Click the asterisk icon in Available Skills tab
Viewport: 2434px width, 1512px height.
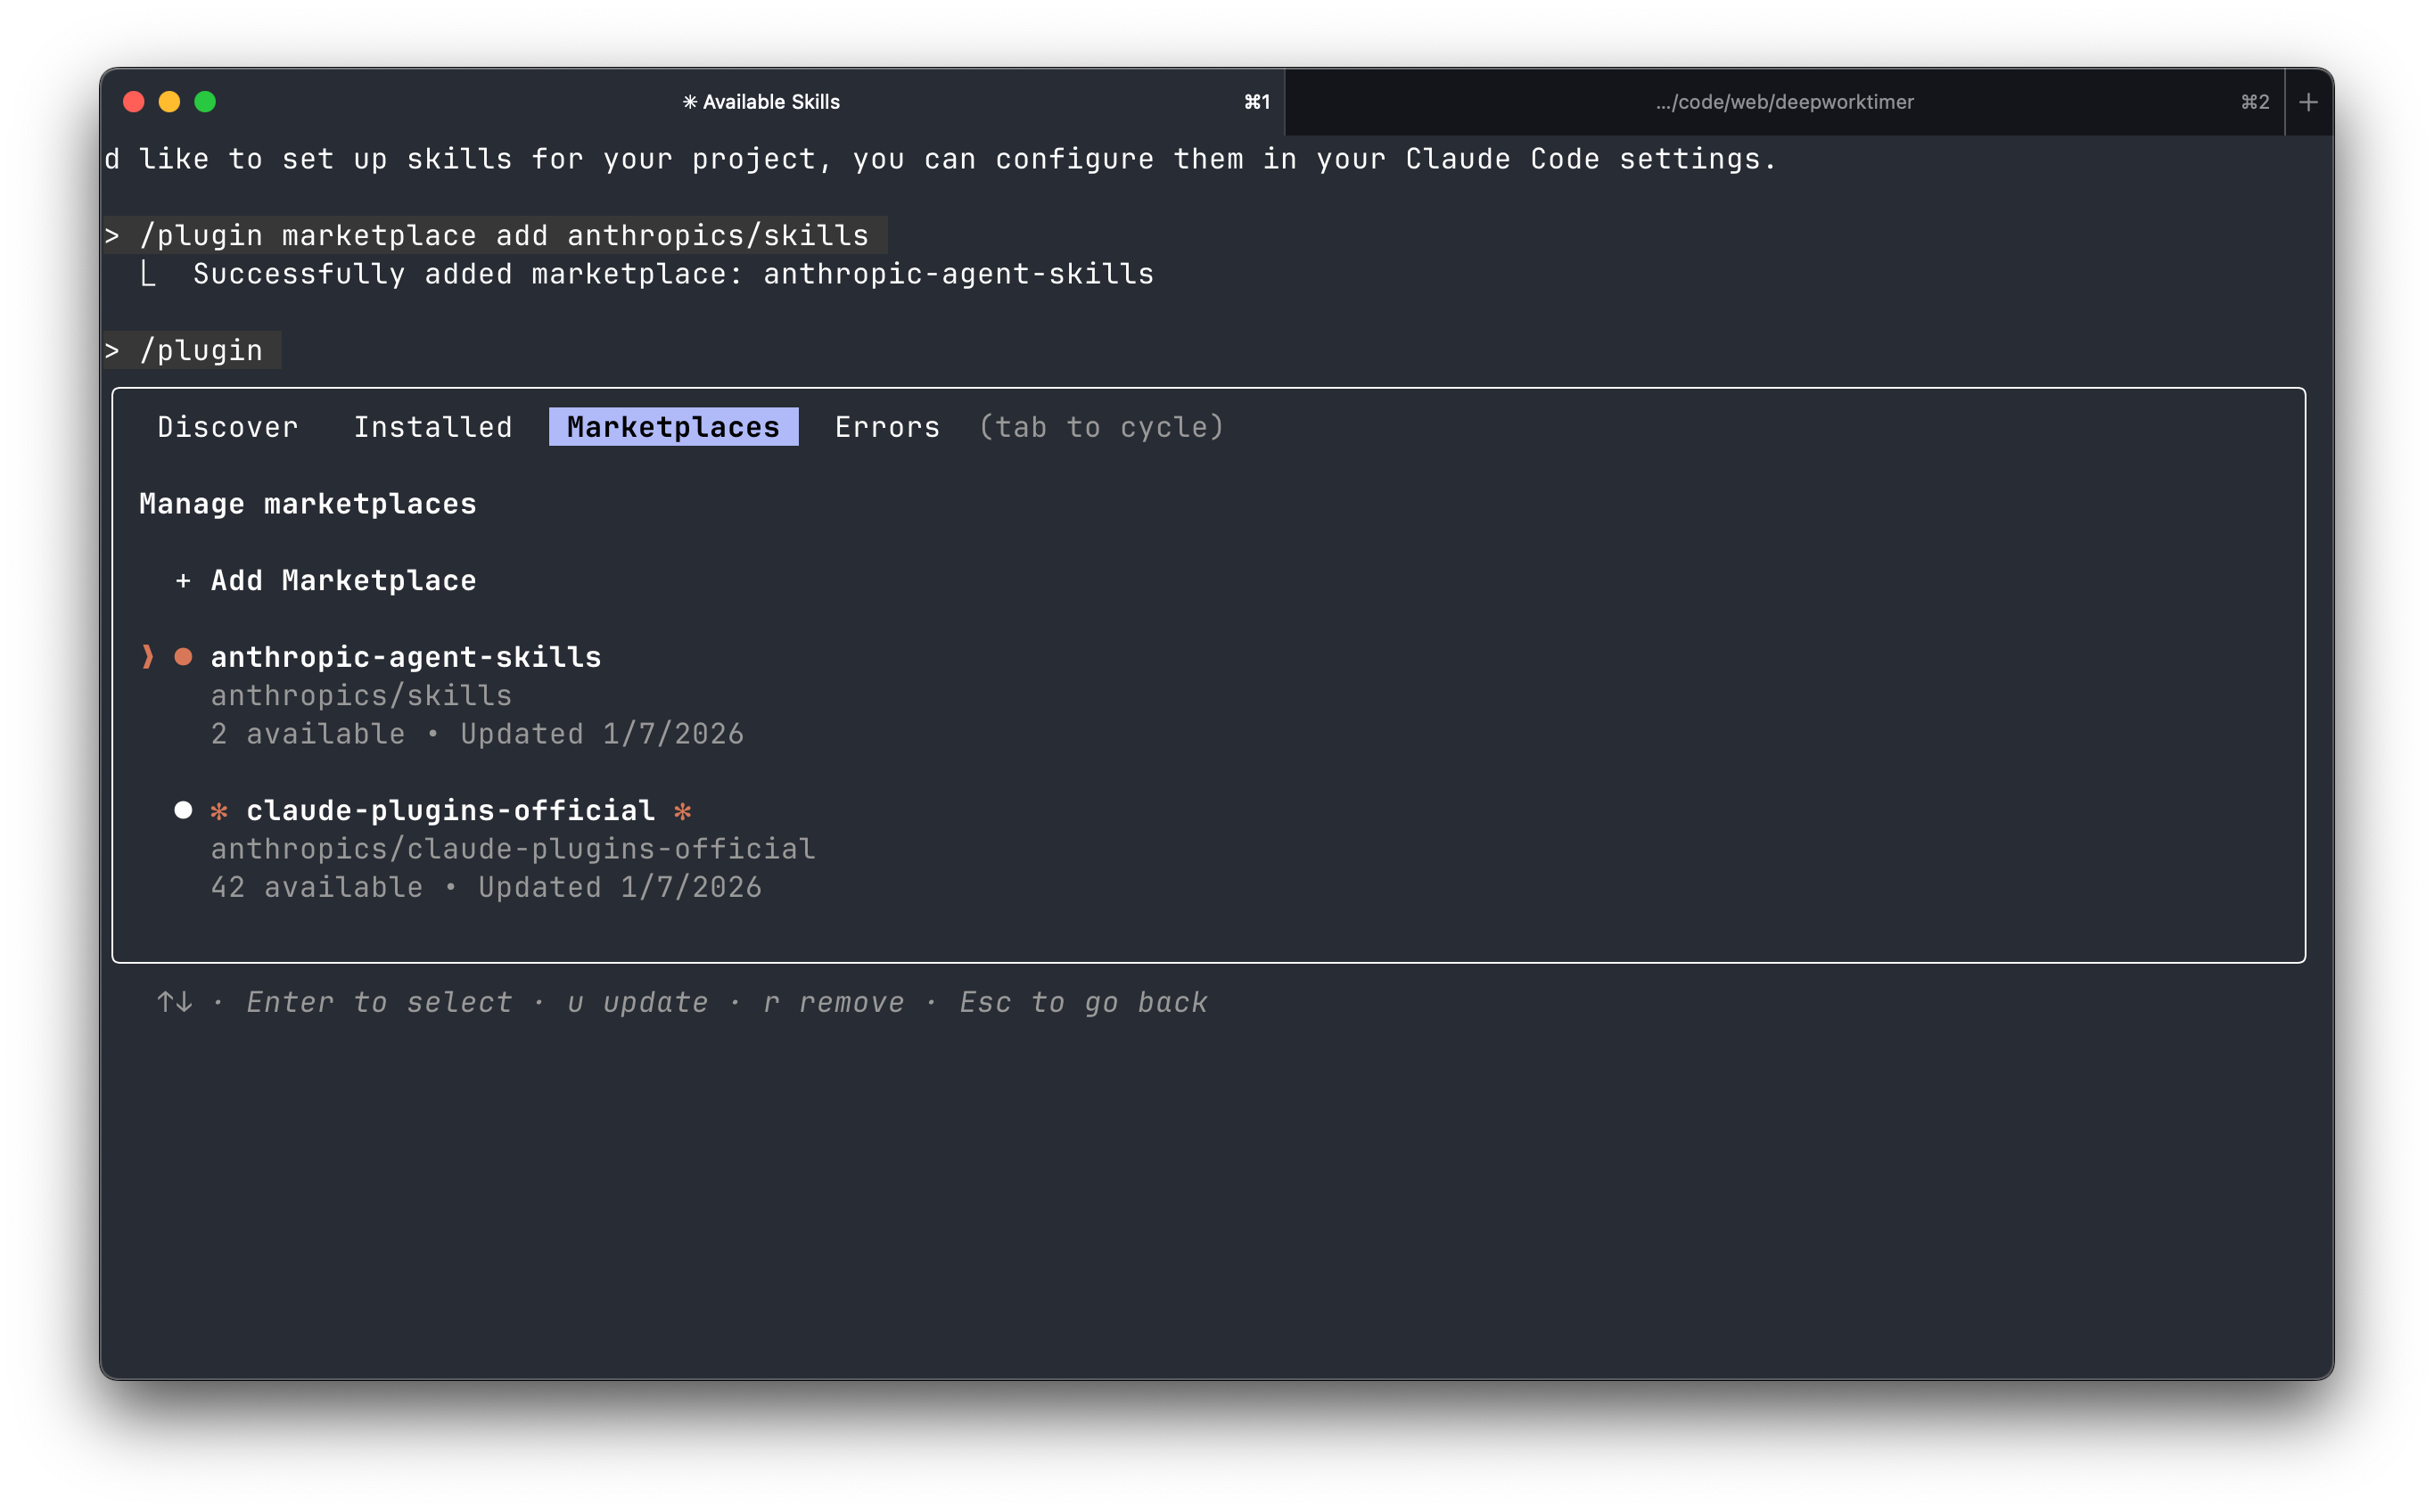click(x=690, y=102)
